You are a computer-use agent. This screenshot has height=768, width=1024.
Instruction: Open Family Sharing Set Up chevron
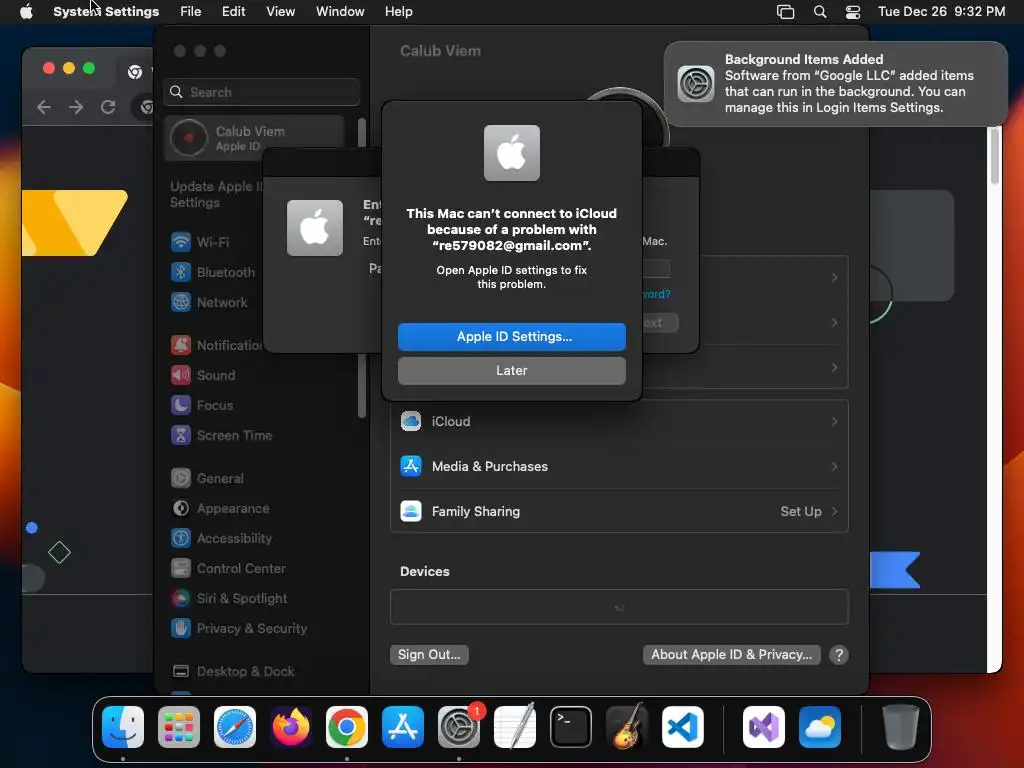pos(834,511)
